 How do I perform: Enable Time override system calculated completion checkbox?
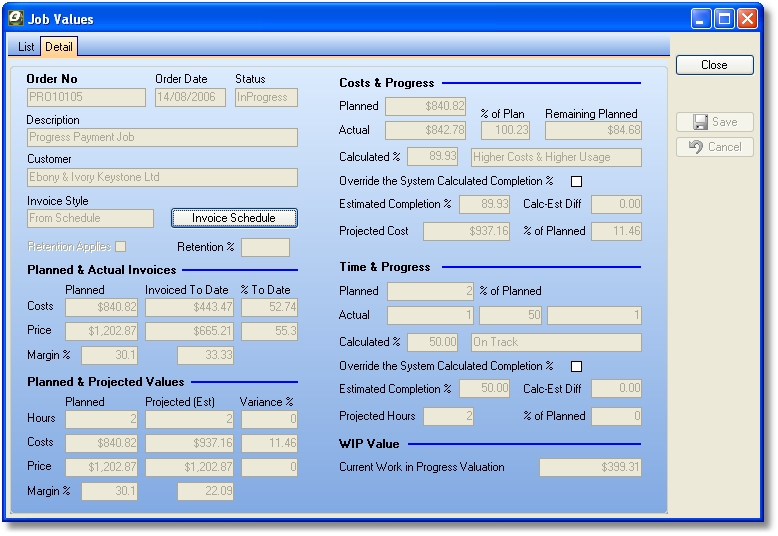(575, 366)
